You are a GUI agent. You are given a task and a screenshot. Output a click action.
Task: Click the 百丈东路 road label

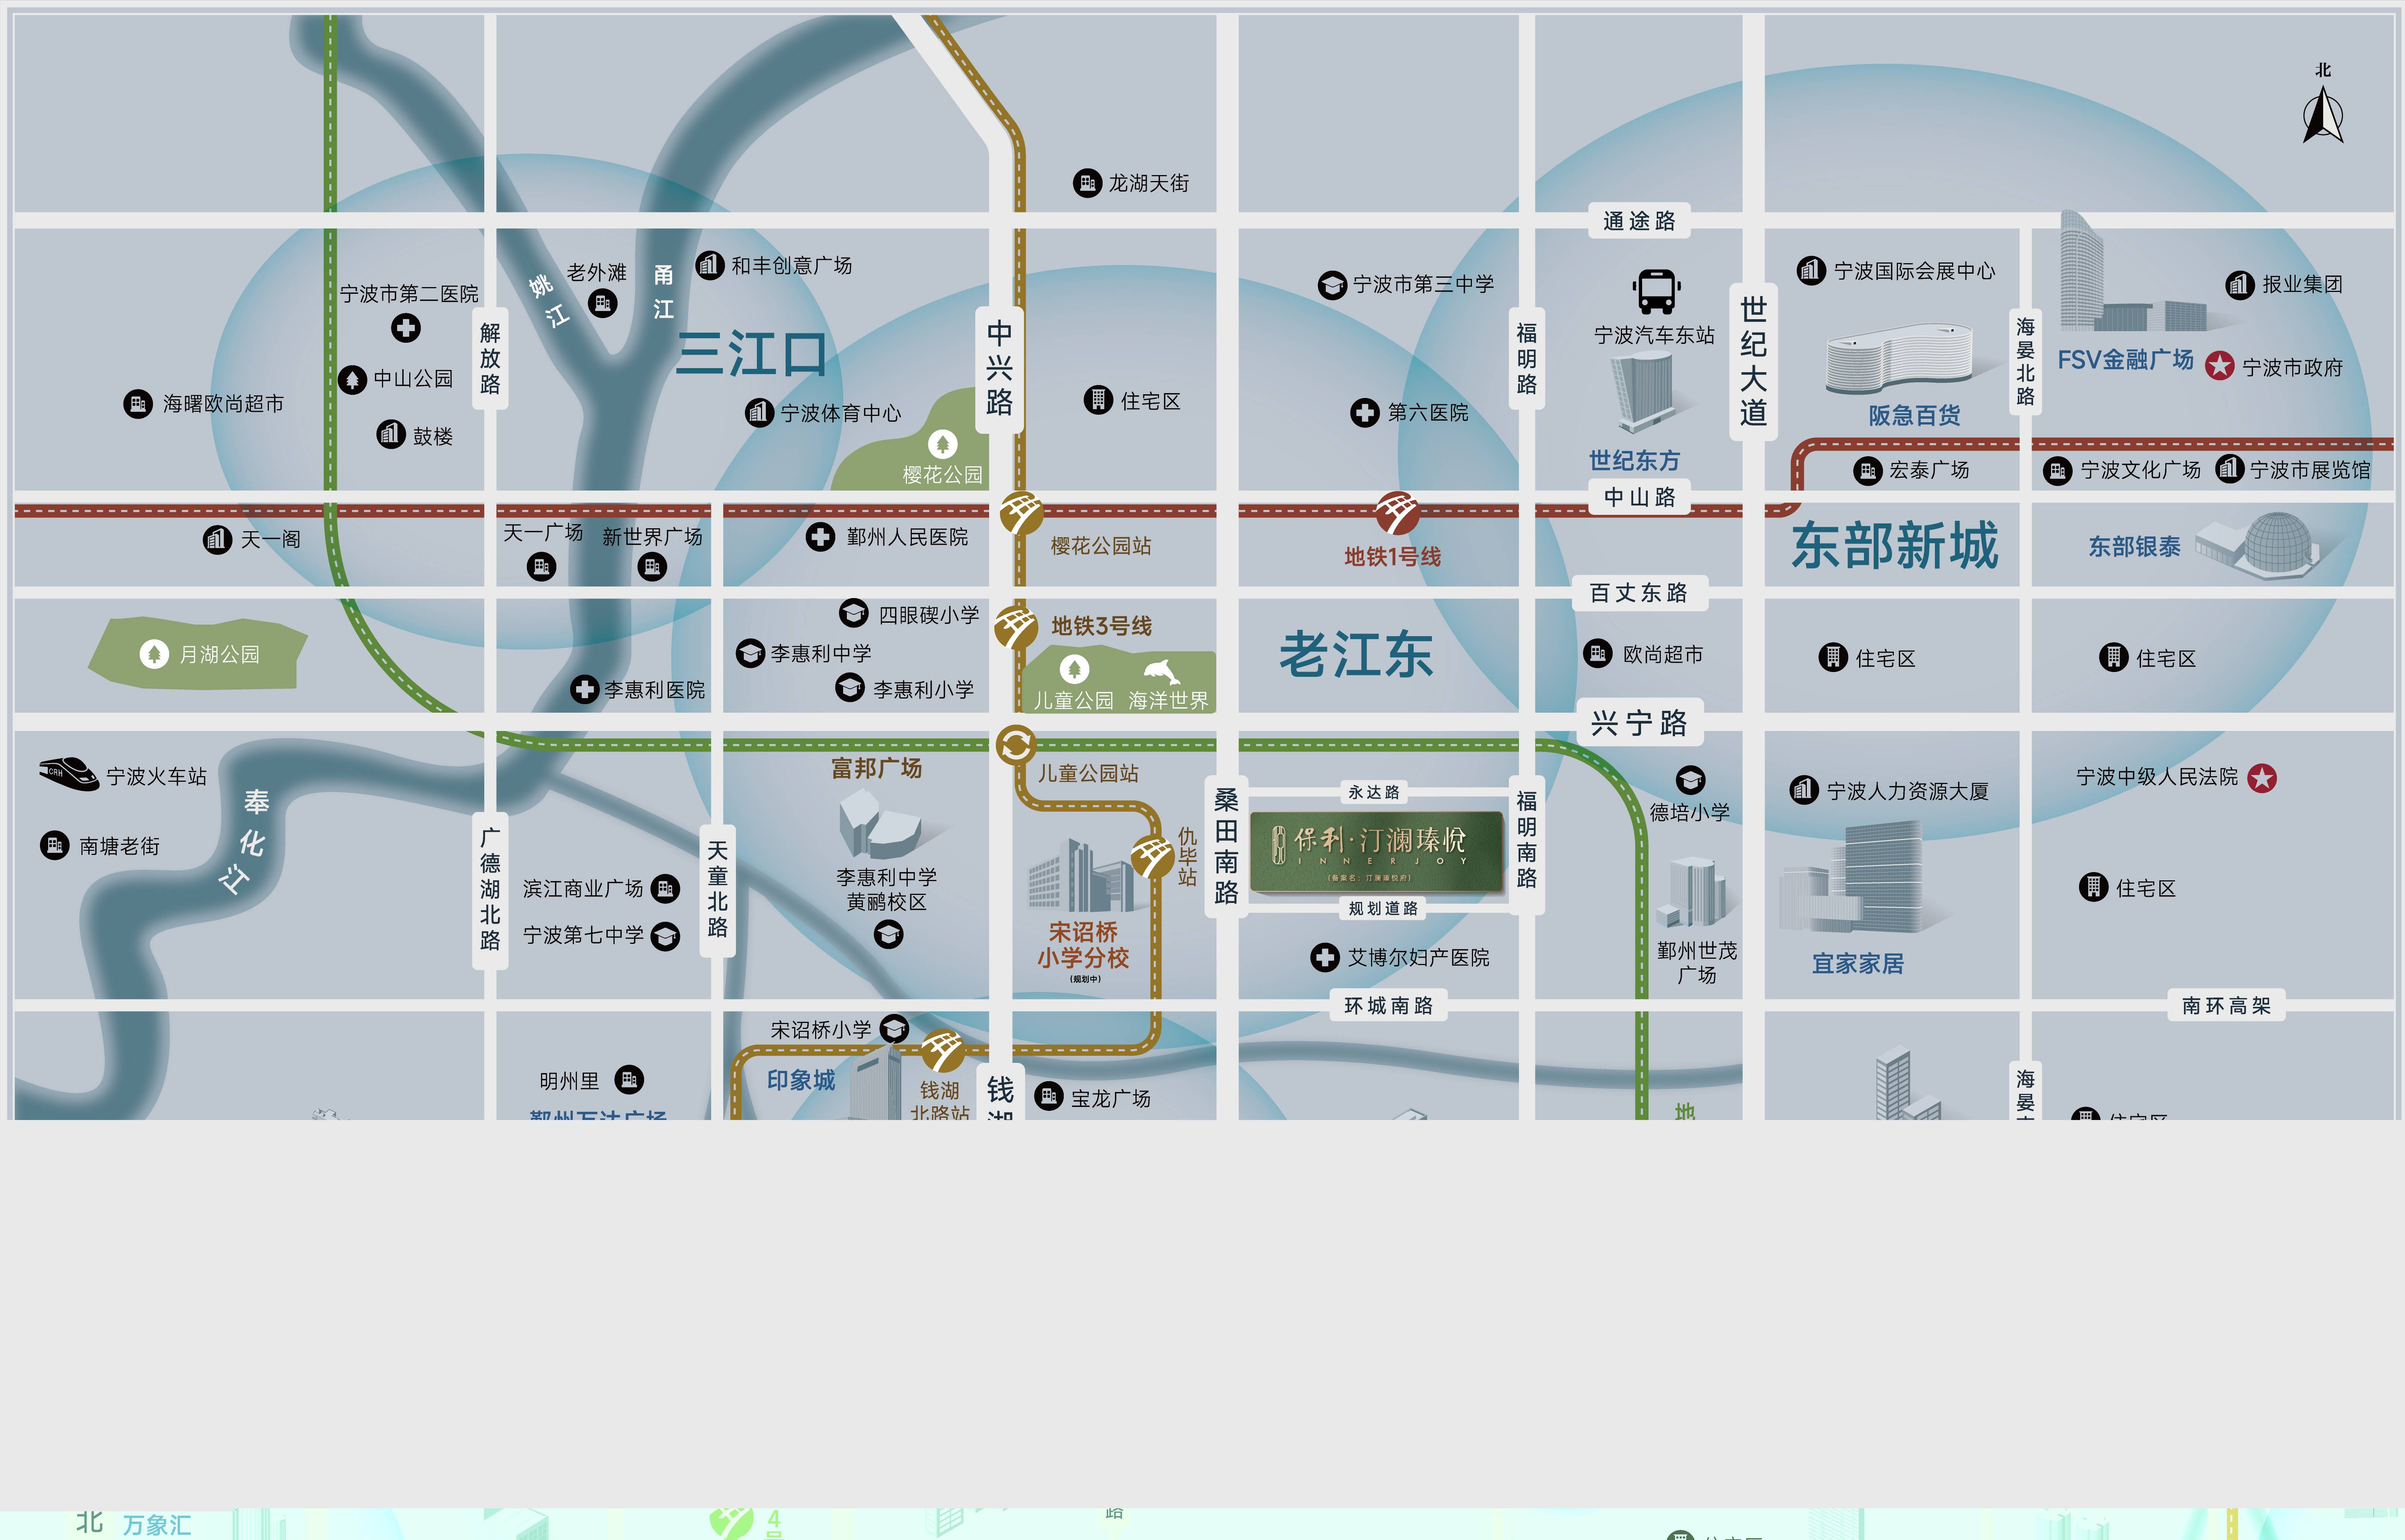click(x=1639, y=593)
